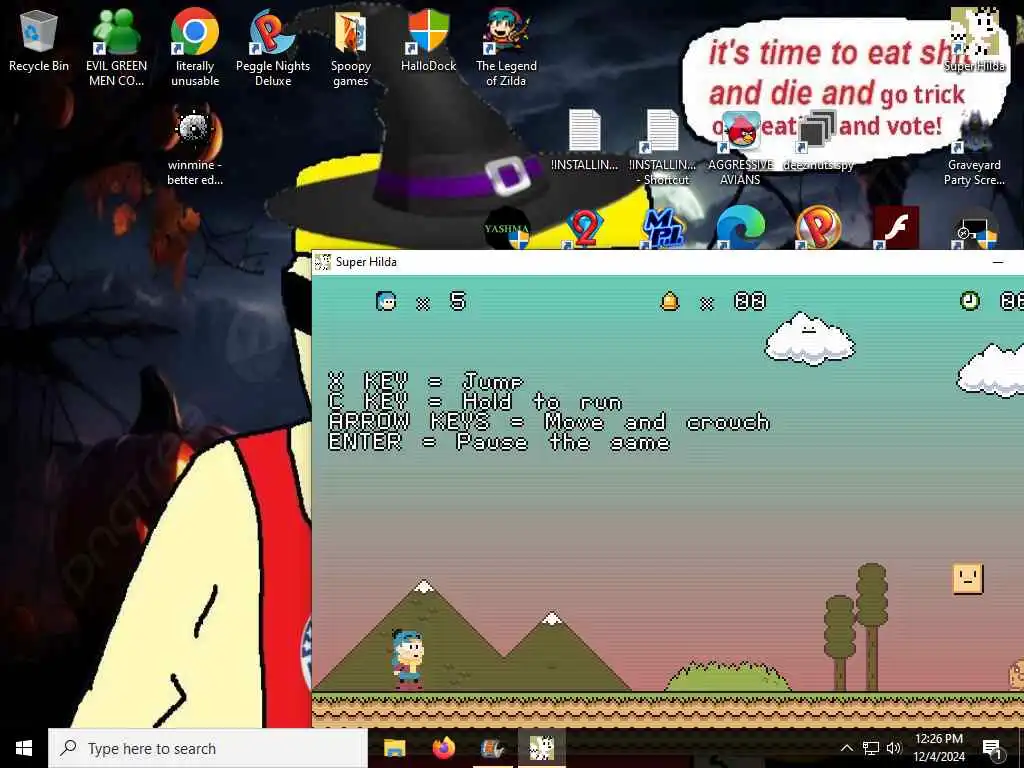Launch the Flash Player desktop shortcut
Screen dimensions: 1024x768
coord(896,229)
